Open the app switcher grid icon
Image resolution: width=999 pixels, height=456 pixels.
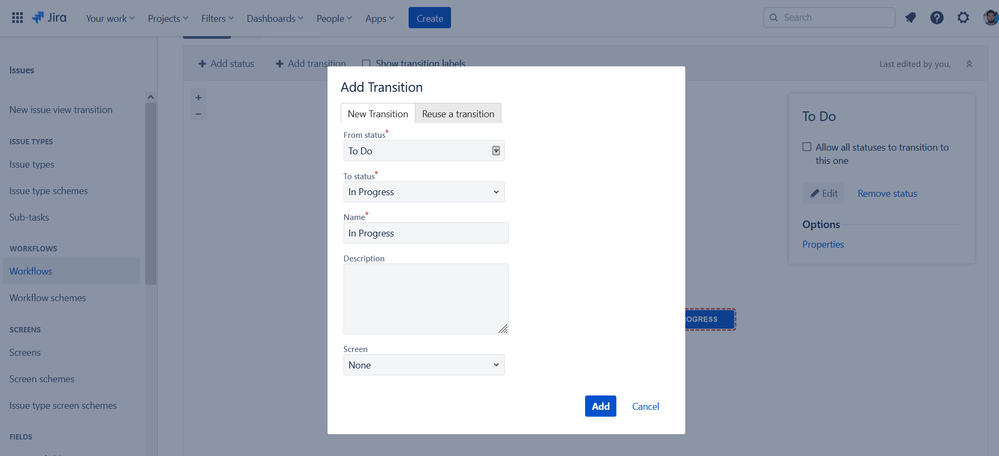[x=17, y=18]
